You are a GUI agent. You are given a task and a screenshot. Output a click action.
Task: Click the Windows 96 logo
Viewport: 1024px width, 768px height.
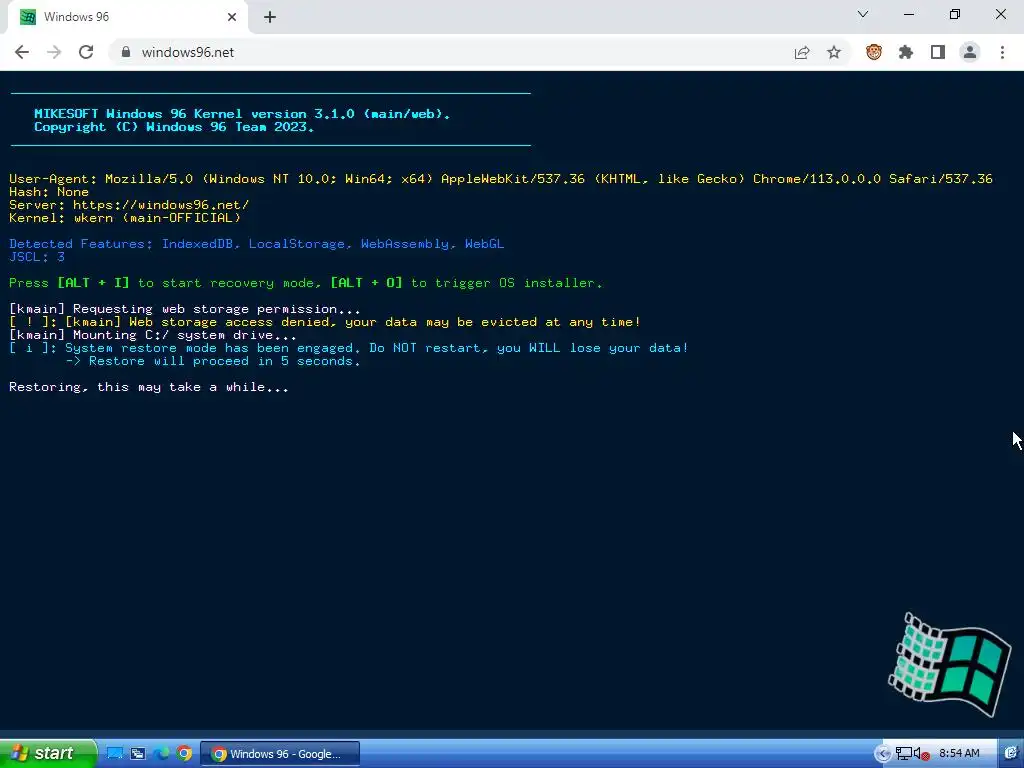[950, 664]
